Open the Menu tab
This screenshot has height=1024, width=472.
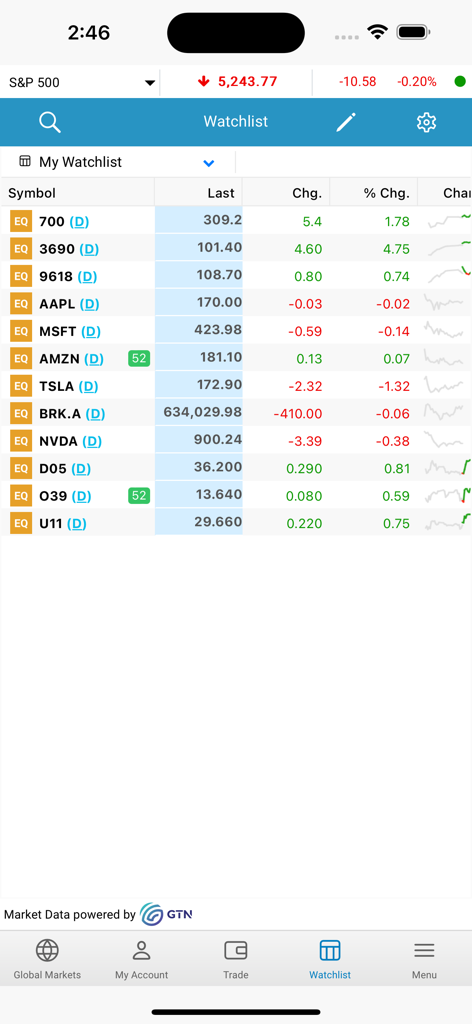tap(424, 959)
